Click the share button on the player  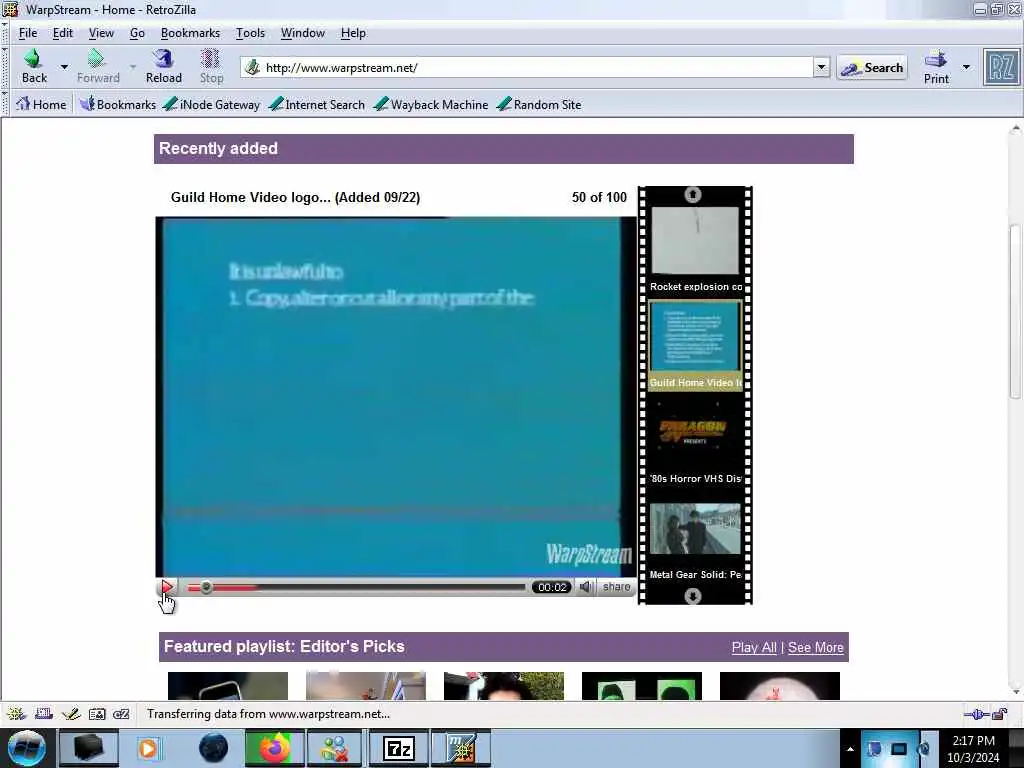616,586
